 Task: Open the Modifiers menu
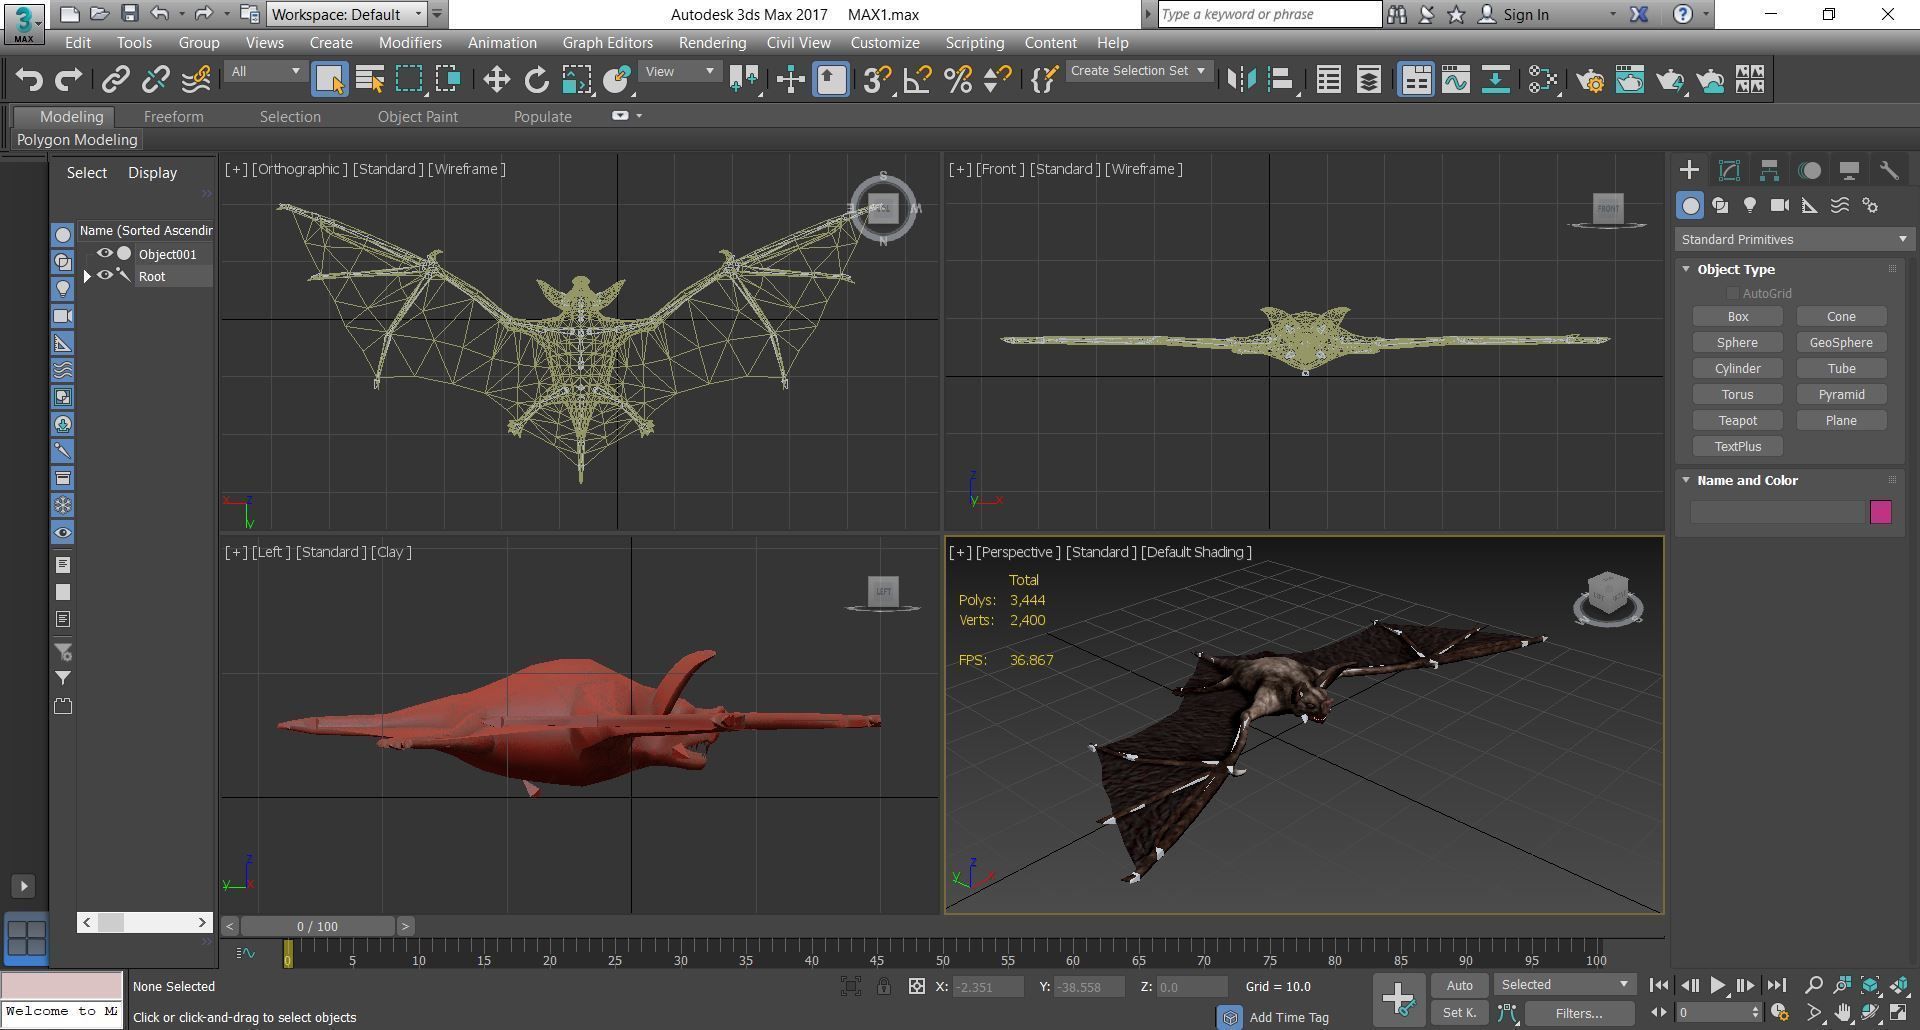pyautogui.click(x=410, y=43)
